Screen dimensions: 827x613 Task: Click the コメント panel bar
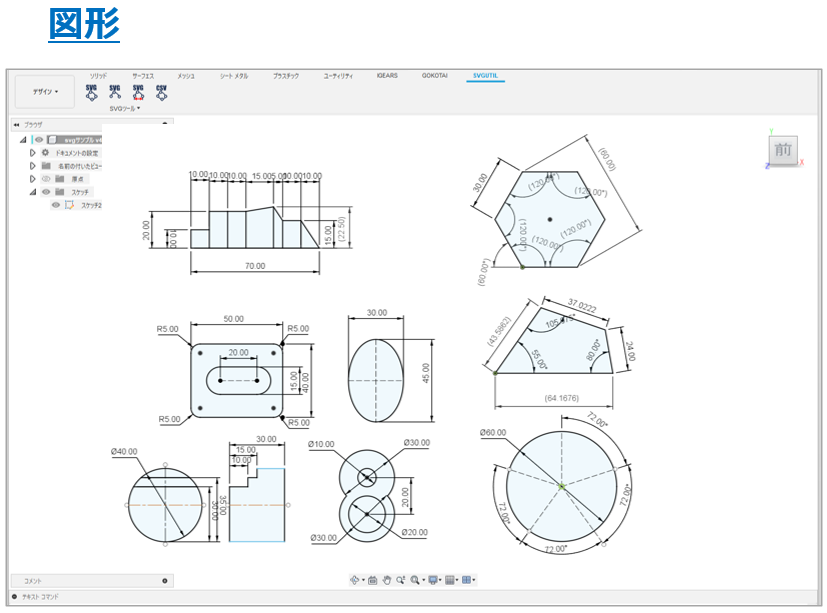[92, 581]
